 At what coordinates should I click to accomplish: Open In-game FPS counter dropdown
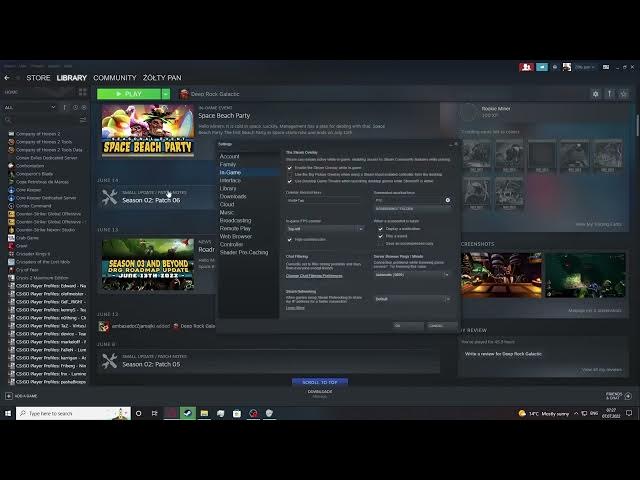pyautogui.click(x=325, y=229)
